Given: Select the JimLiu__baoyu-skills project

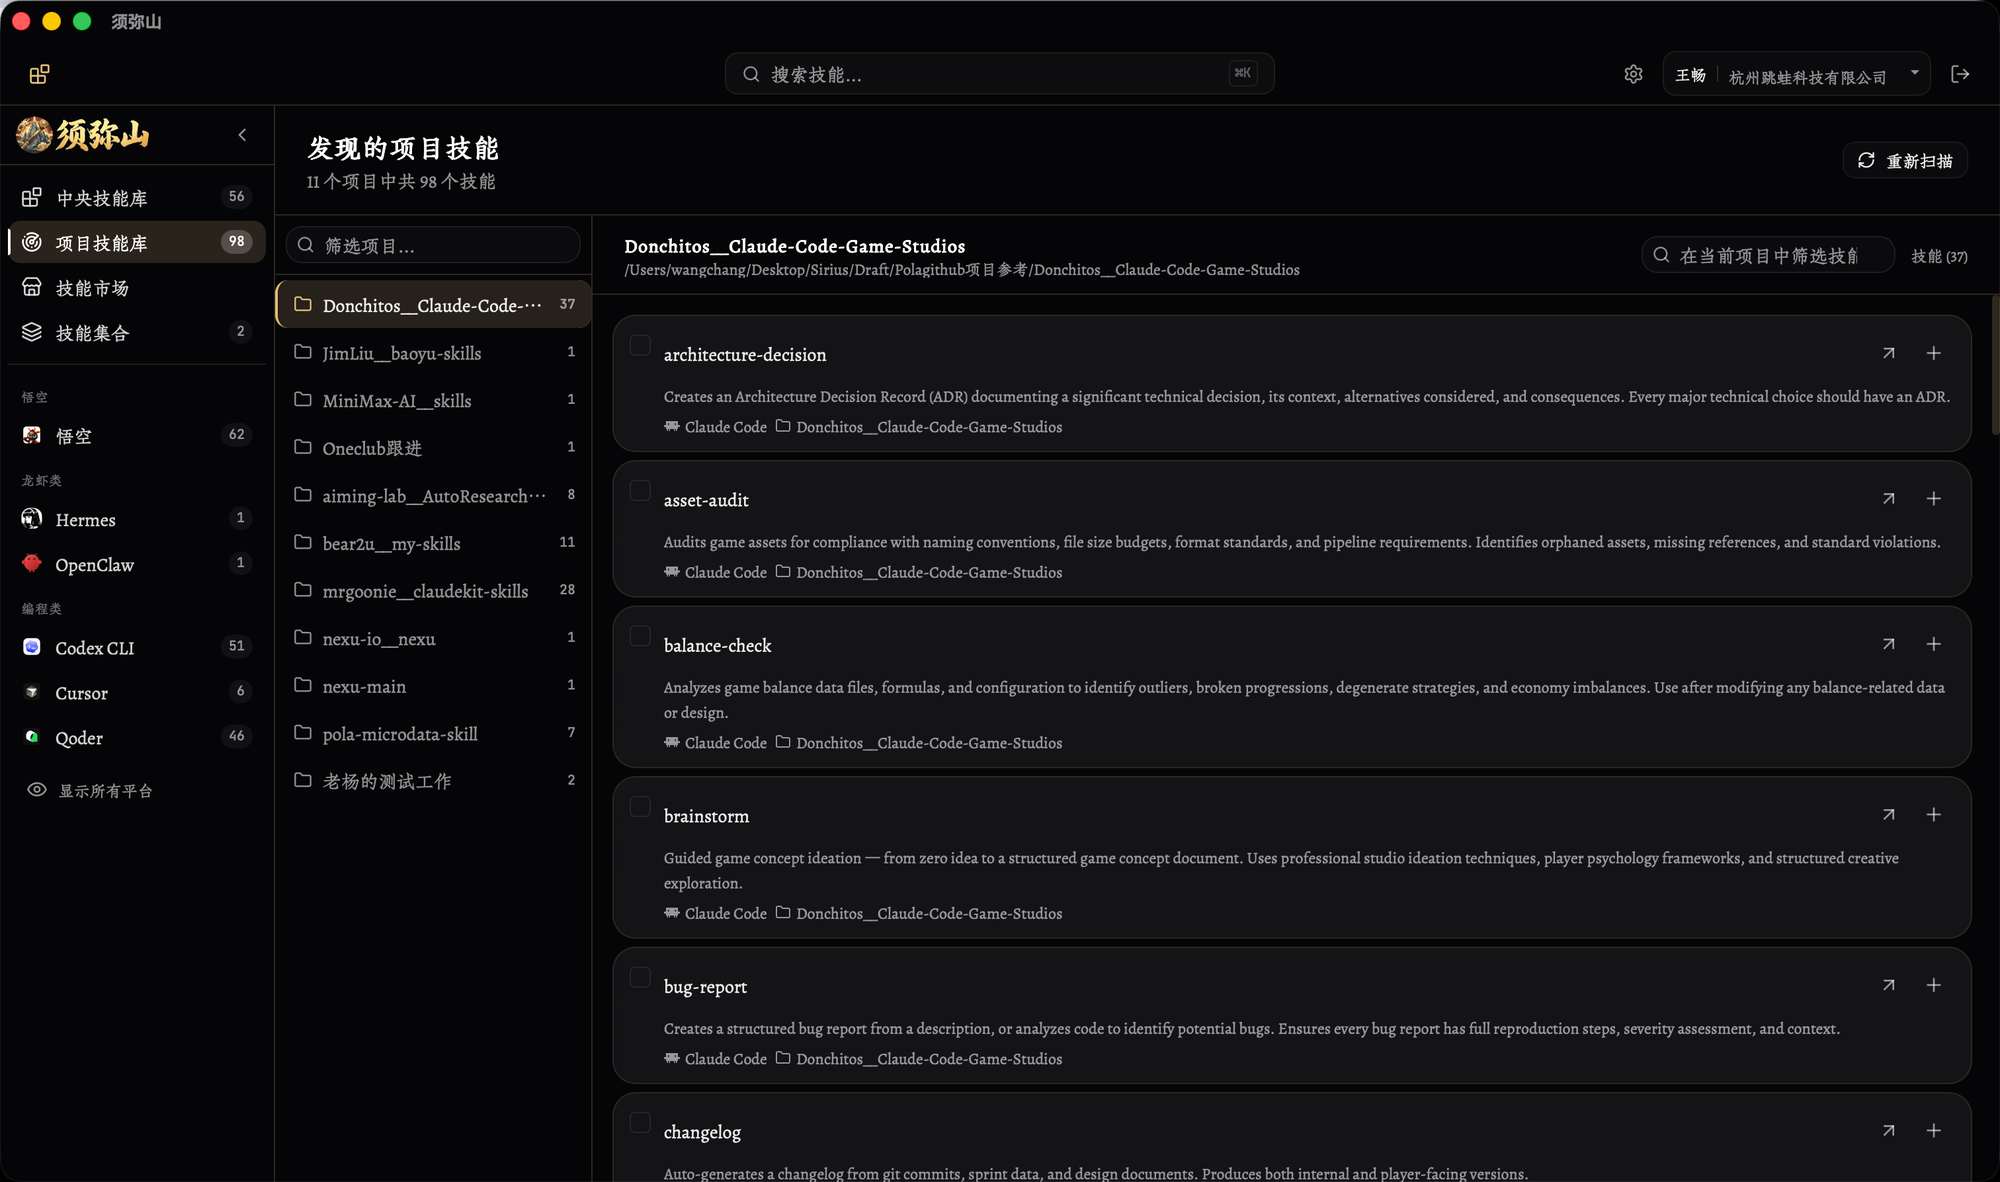Looking at the screenshot, I should [x=434, y=353].
